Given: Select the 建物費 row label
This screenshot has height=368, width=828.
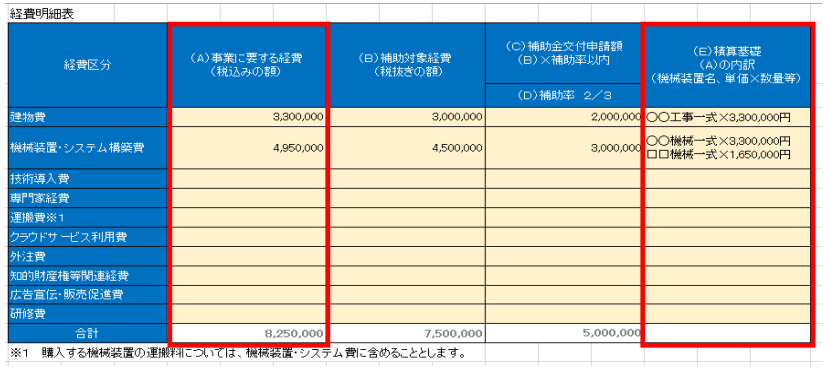Looking at the screenshot, I should point(88,117).
